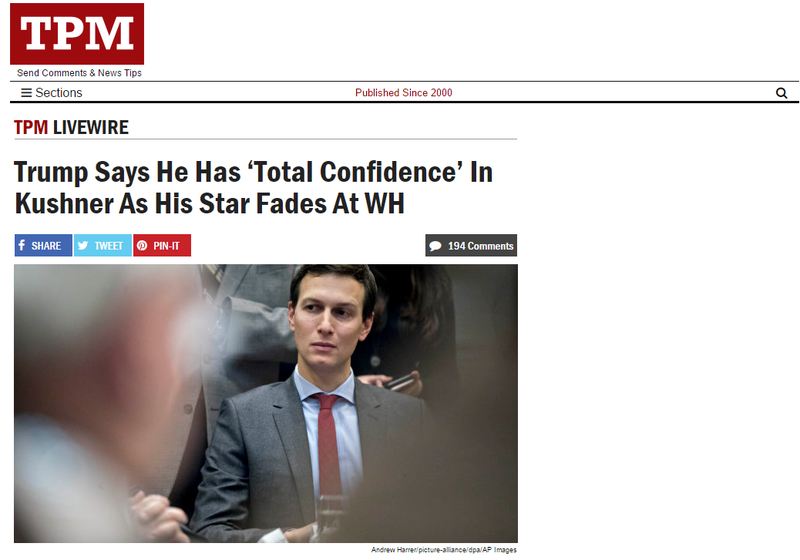Image resolution: width=800 pixels, height=560 pixels.
Task: Share the article with the SHARE button
Action: pos(43,245)
